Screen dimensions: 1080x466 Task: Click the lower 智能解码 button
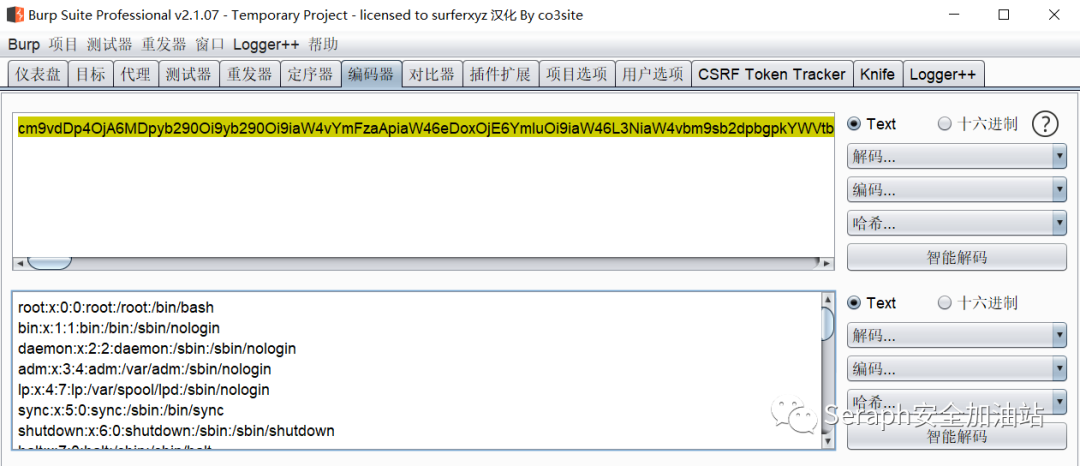[957, 436]
